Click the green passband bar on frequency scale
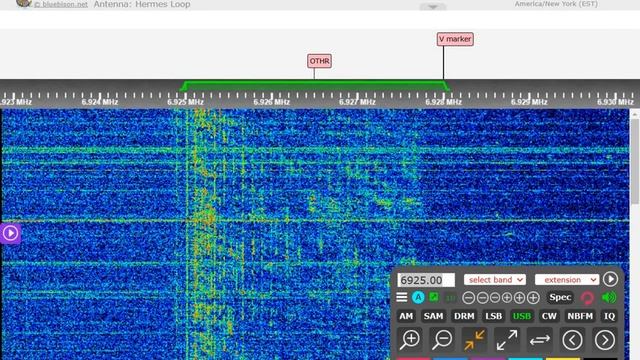This screenshot has height=360, width=640. pos(315,86)
